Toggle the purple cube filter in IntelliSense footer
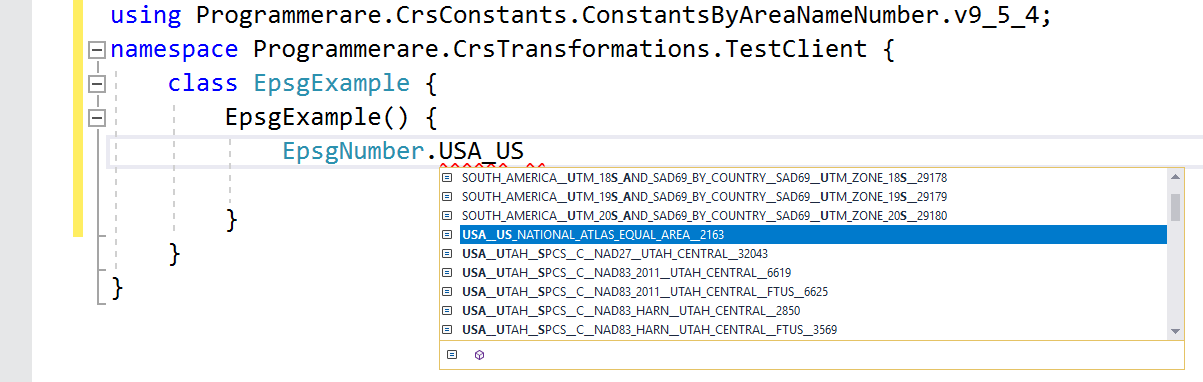This screenshot has height=382, width=1203. (479, 355)
